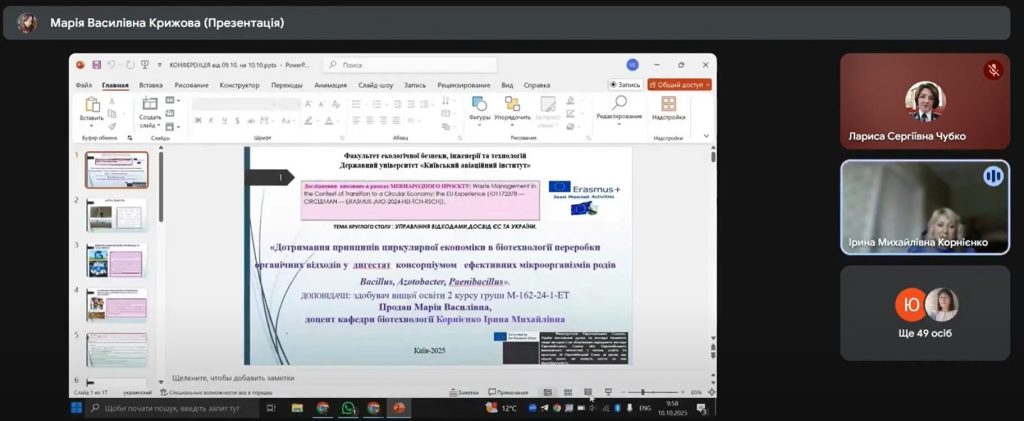This screenshot has height=421, width=1024.
Task: Toggle the Примечания comments pane
Action: pyautogui.click(x=508, y=392)
